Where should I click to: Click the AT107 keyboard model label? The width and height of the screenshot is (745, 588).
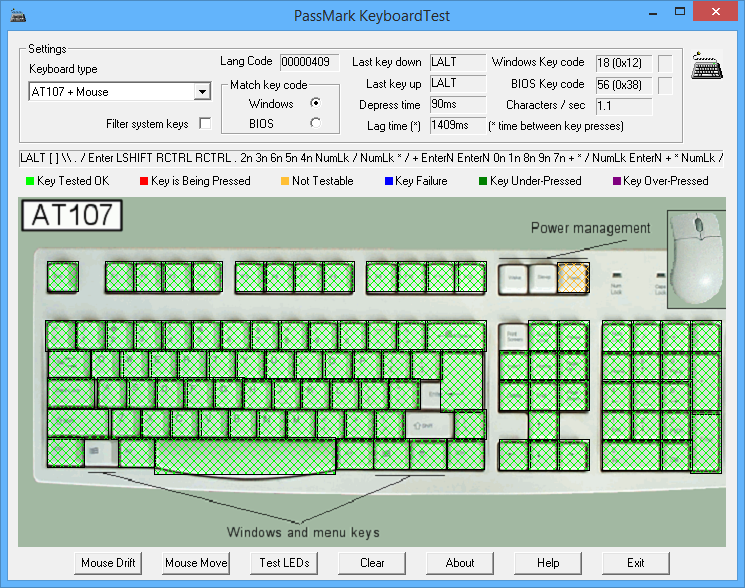(x=72, y=215)
